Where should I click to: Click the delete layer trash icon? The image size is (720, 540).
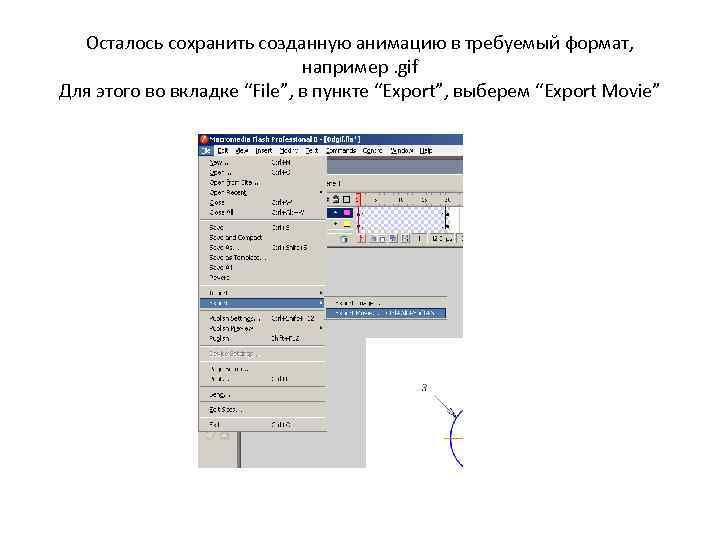point(344,239)
